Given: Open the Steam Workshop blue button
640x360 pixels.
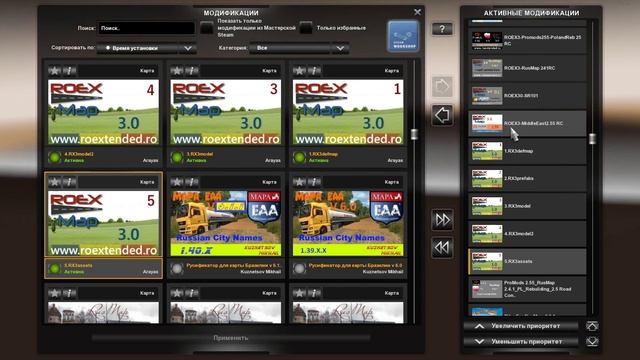Looking at the screenshot, I should pyautogui.click(x=403, y=36).
